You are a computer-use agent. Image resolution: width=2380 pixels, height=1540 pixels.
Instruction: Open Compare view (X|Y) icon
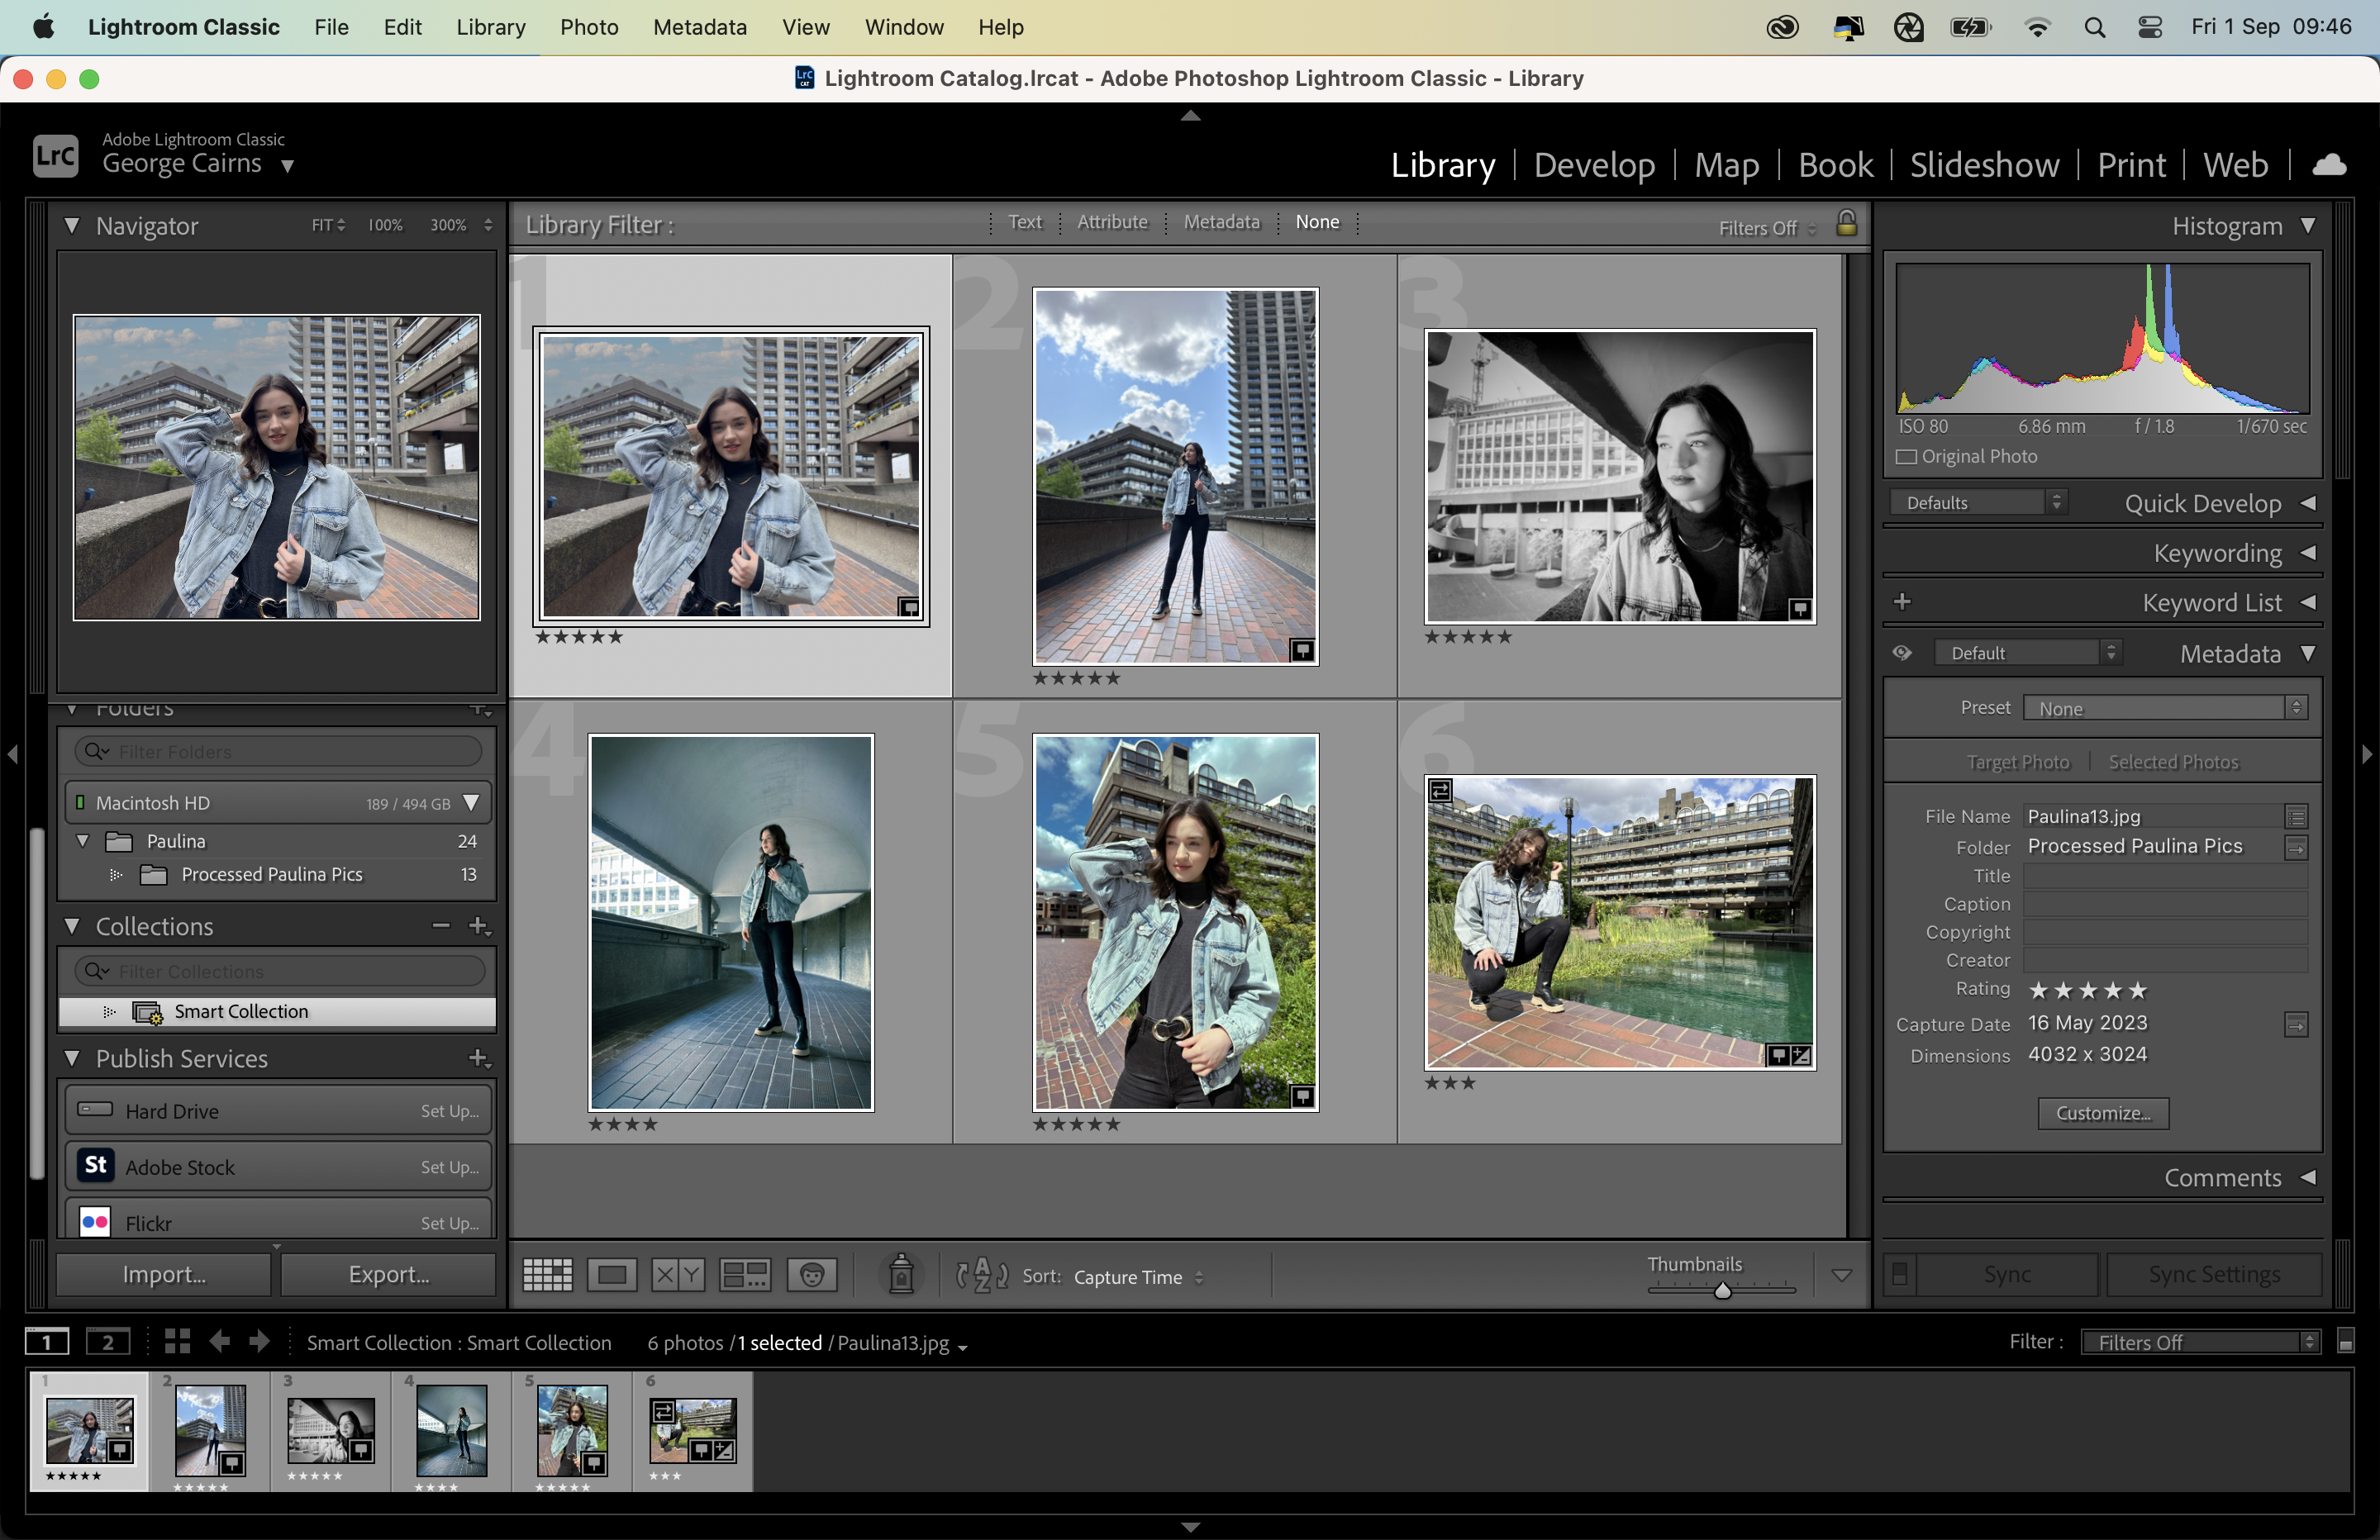click(x=678, y=1275)
